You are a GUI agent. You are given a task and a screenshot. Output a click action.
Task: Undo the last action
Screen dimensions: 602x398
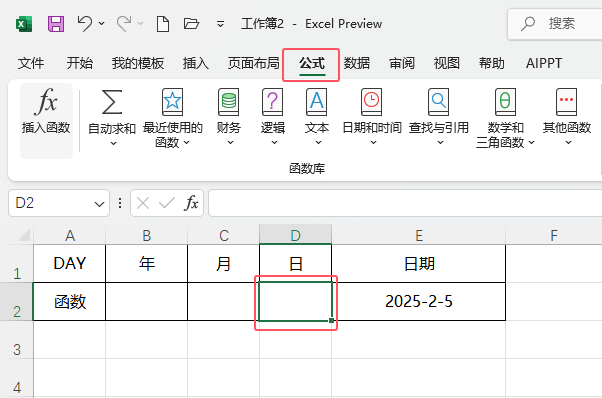pos(84,23)
